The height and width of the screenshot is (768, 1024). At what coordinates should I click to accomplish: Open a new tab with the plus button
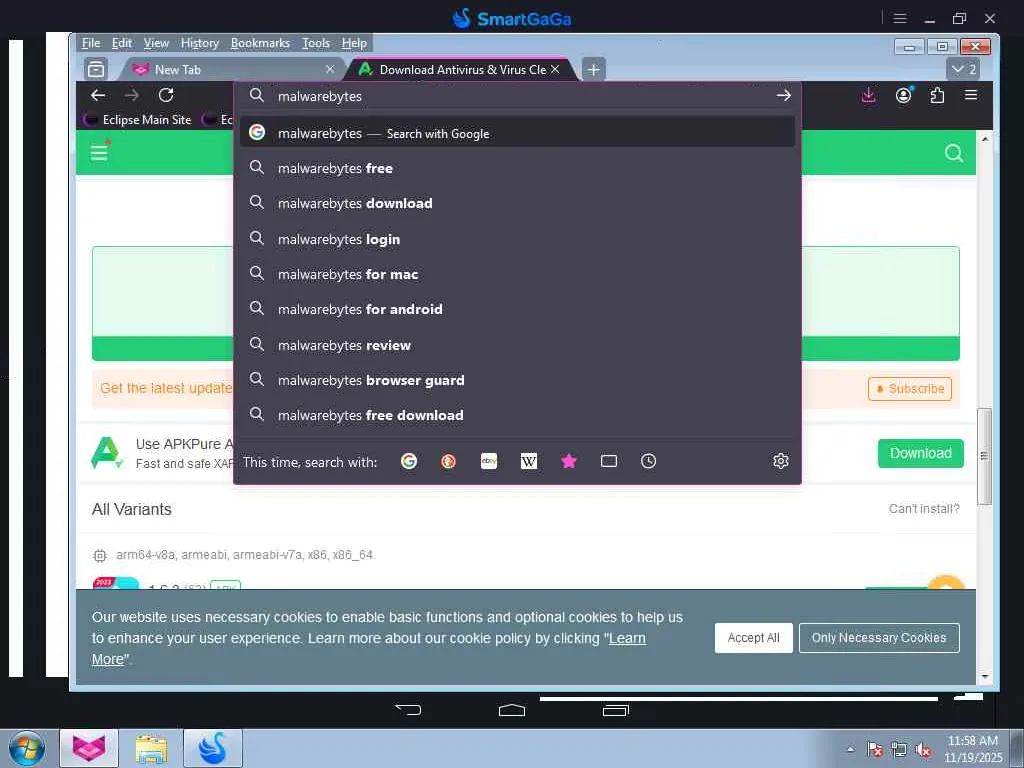pyautogui.click(x=594, y=69)
